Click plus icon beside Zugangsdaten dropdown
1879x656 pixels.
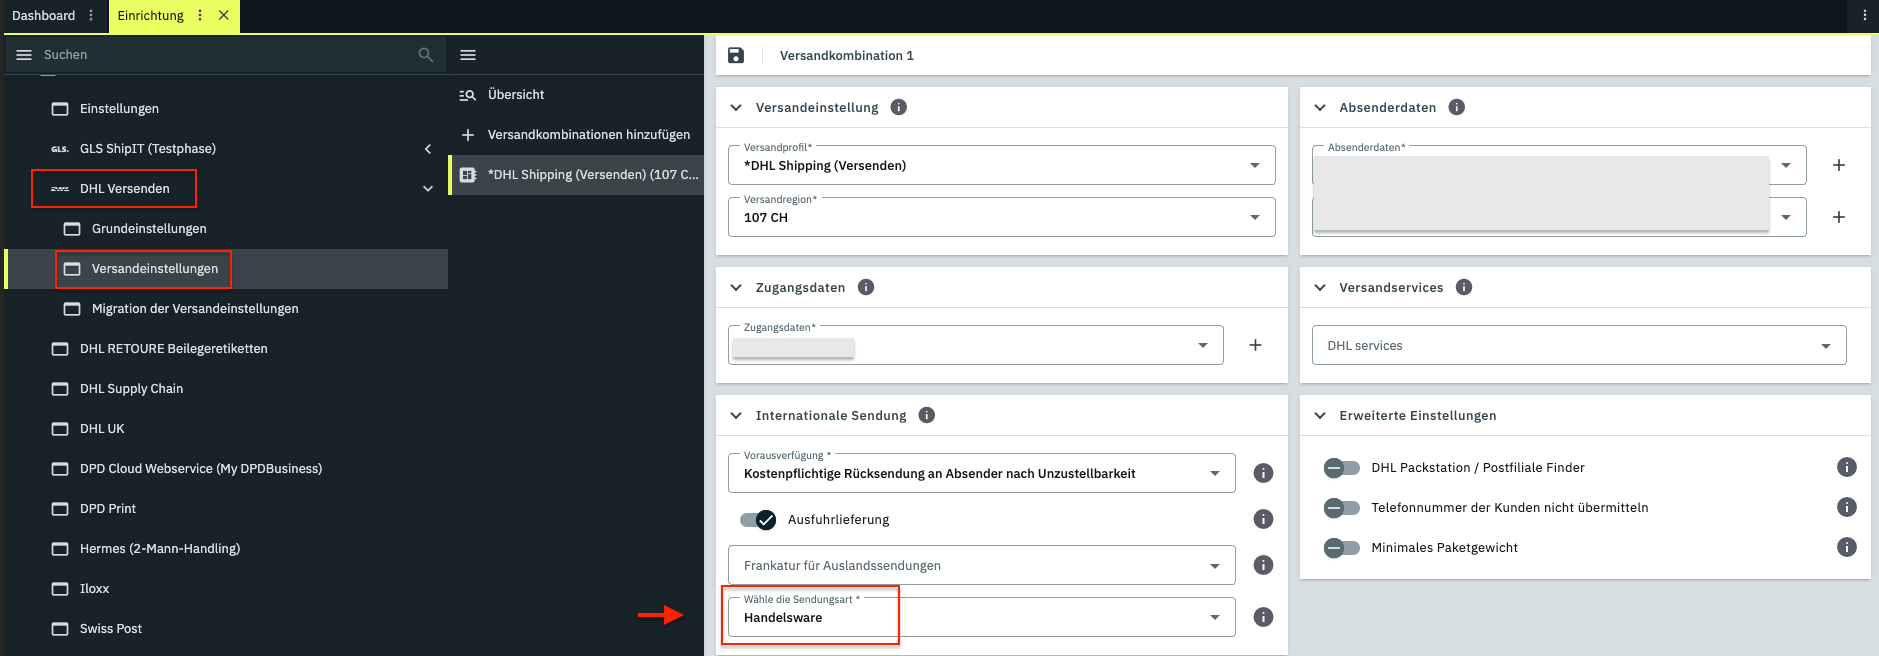pos(1255,345)
